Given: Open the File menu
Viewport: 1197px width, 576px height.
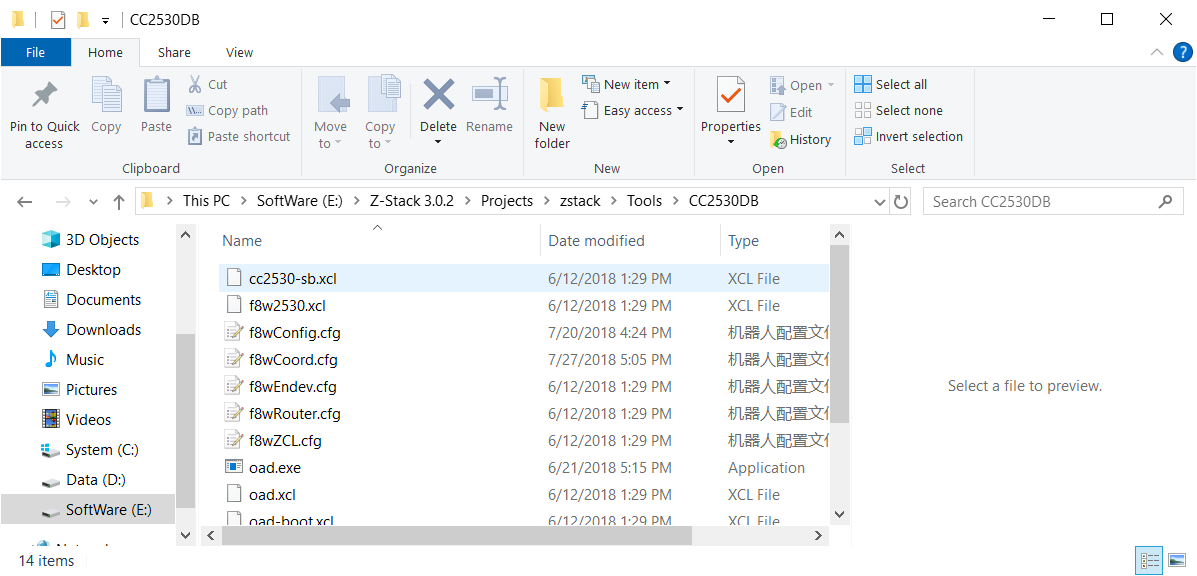Looking at the screenshot, I should (35, 53).
